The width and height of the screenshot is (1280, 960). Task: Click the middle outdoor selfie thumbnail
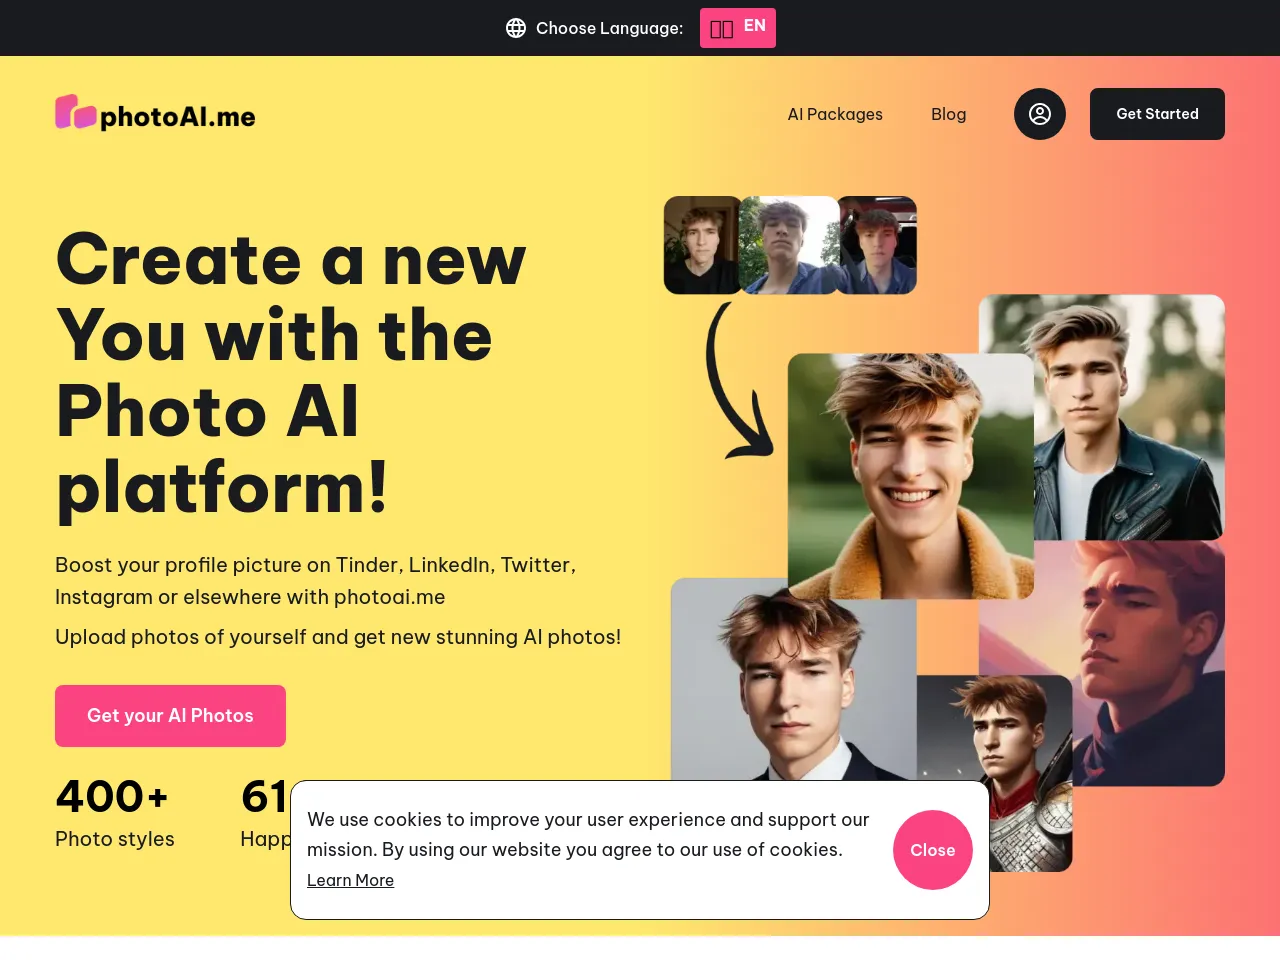click(789, 245)
